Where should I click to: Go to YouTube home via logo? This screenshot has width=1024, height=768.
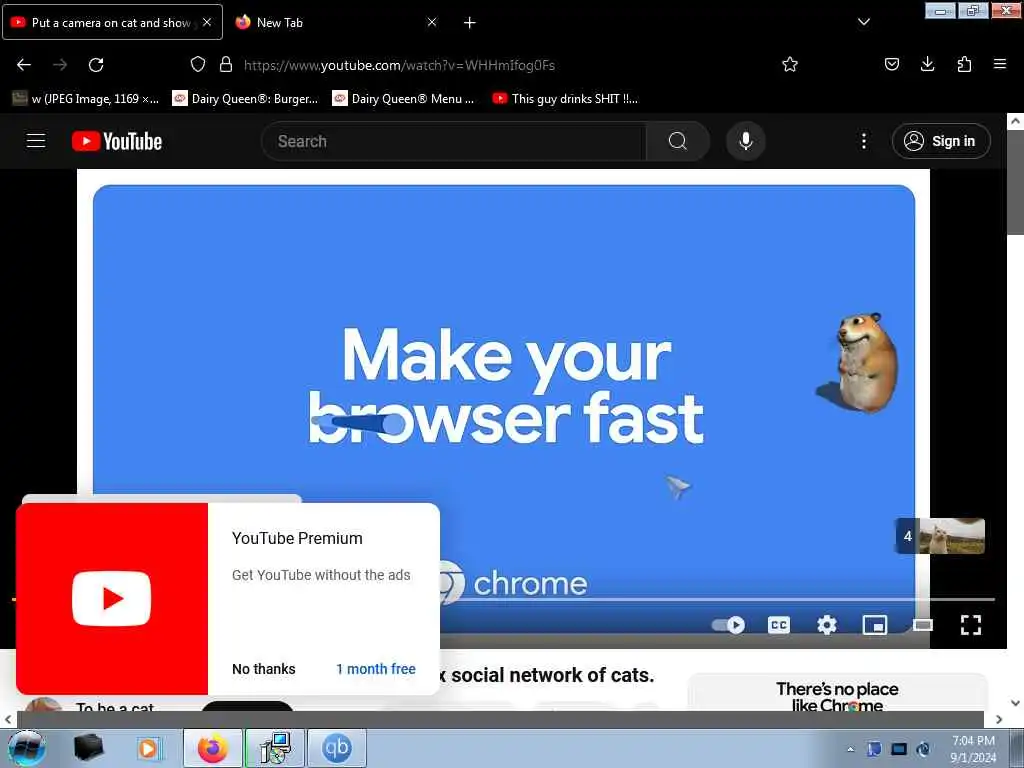117,141
